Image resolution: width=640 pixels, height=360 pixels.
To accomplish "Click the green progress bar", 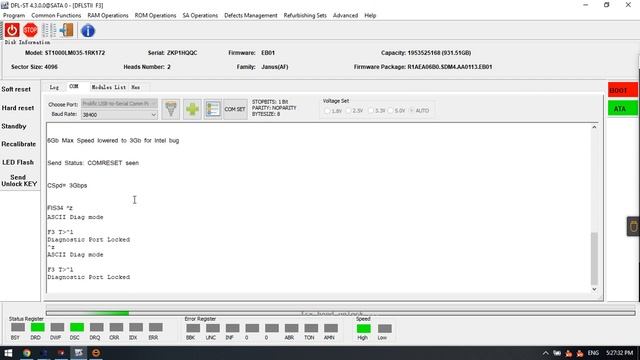I will coord(340,313).
